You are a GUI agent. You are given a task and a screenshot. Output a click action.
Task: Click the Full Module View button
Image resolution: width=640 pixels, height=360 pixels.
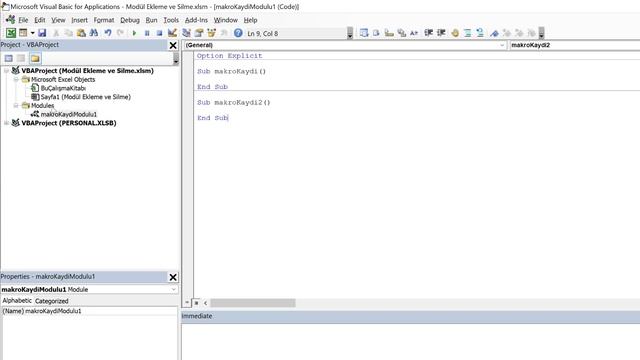(196, 303)
